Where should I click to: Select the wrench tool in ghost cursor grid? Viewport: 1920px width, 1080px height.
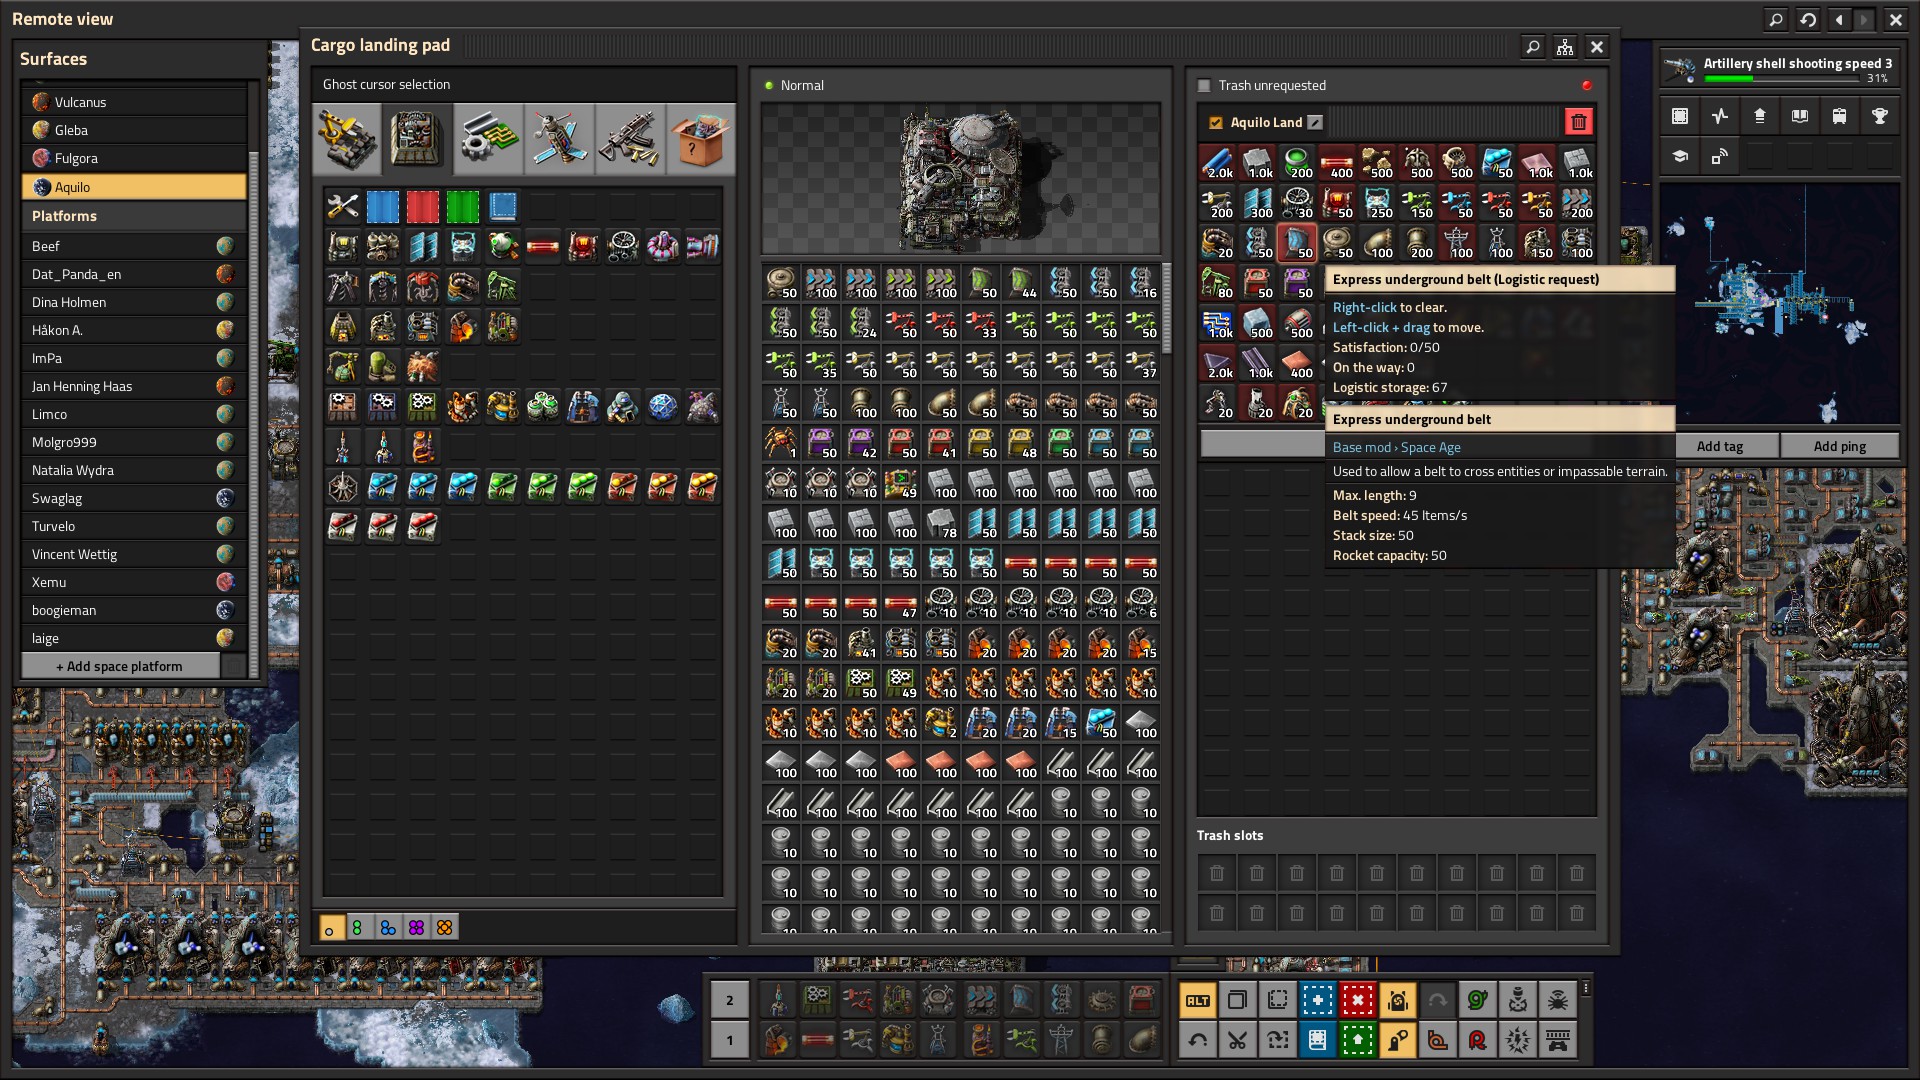tap(342, 206)
